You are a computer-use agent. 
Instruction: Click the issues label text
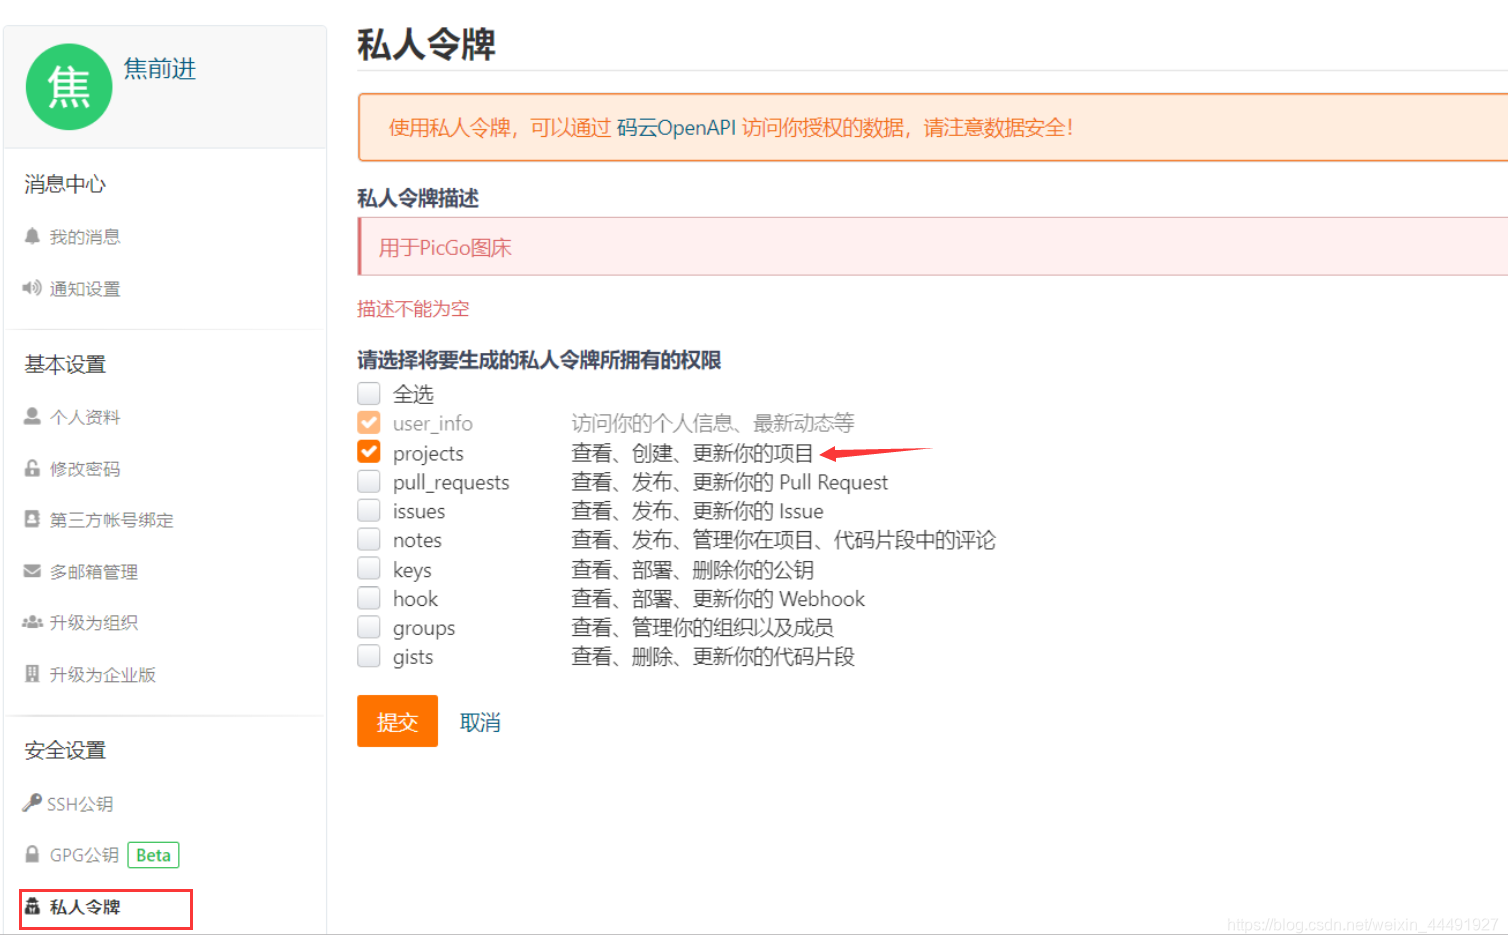point(419,511)
